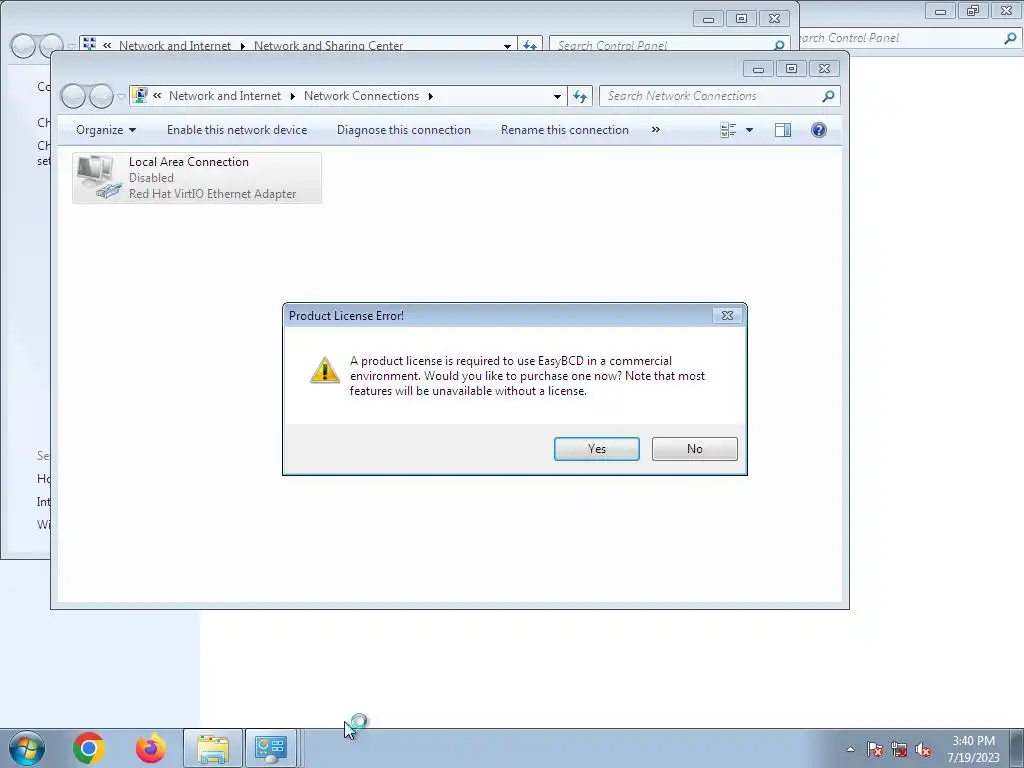
Task: Open Windows Explorer taskbar button
Action: 213,748
